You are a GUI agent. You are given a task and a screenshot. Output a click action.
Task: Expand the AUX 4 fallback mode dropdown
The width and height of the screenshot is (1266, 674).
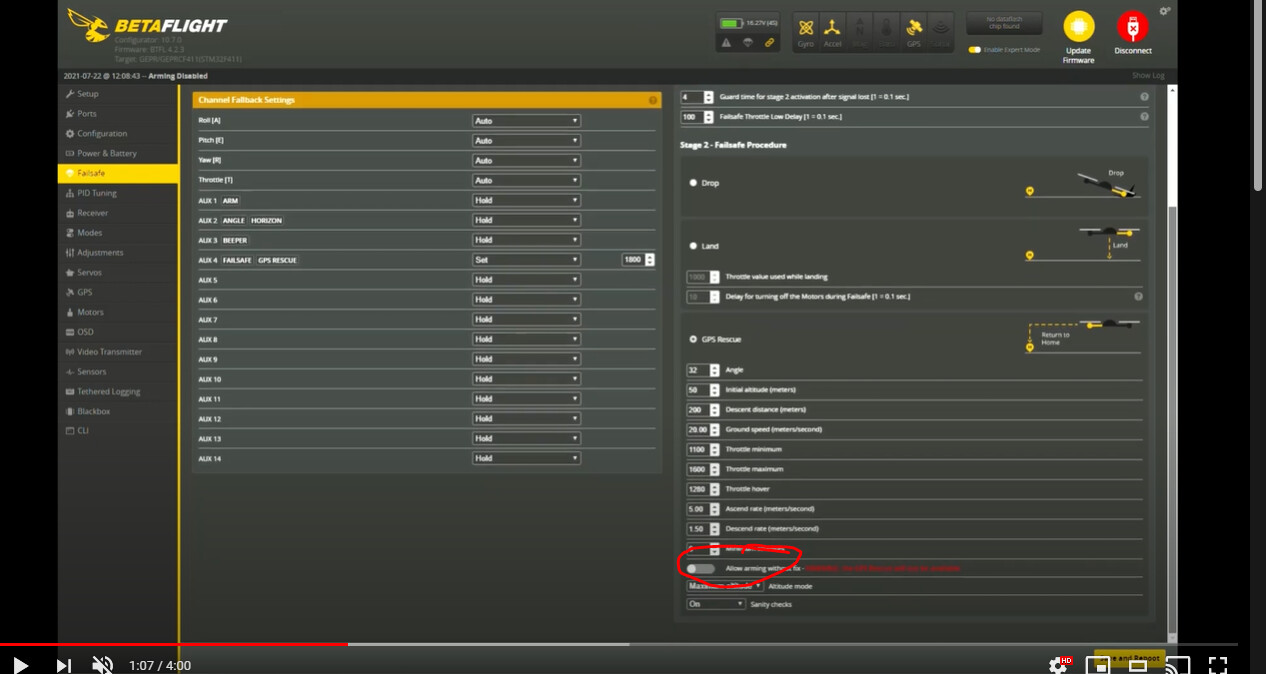tap(526, 260)
